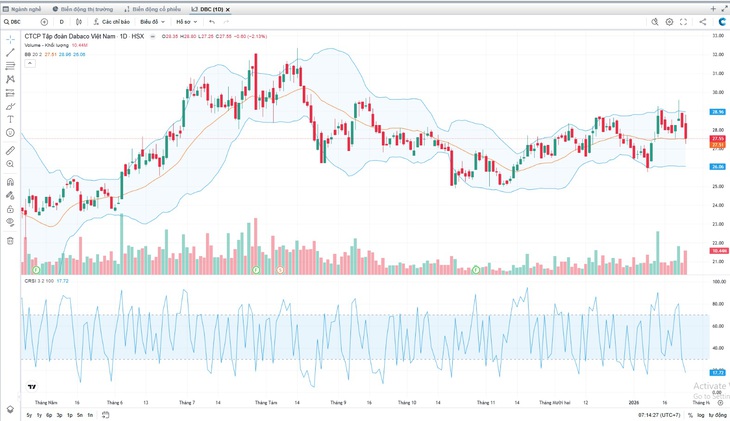Collapse the indicator legend arrow

30,63
